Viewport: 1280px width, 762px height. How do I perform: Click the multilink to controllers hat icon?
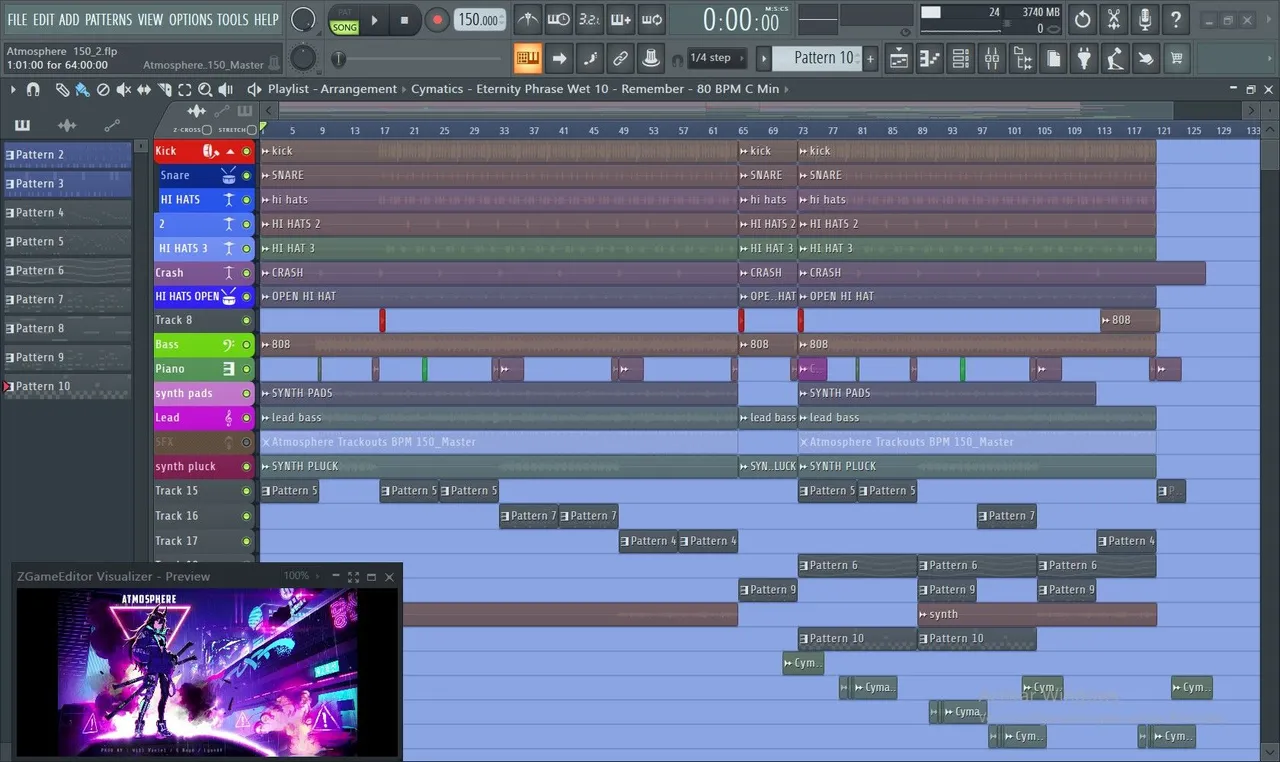pyautogui.click(x=652, y=58)
